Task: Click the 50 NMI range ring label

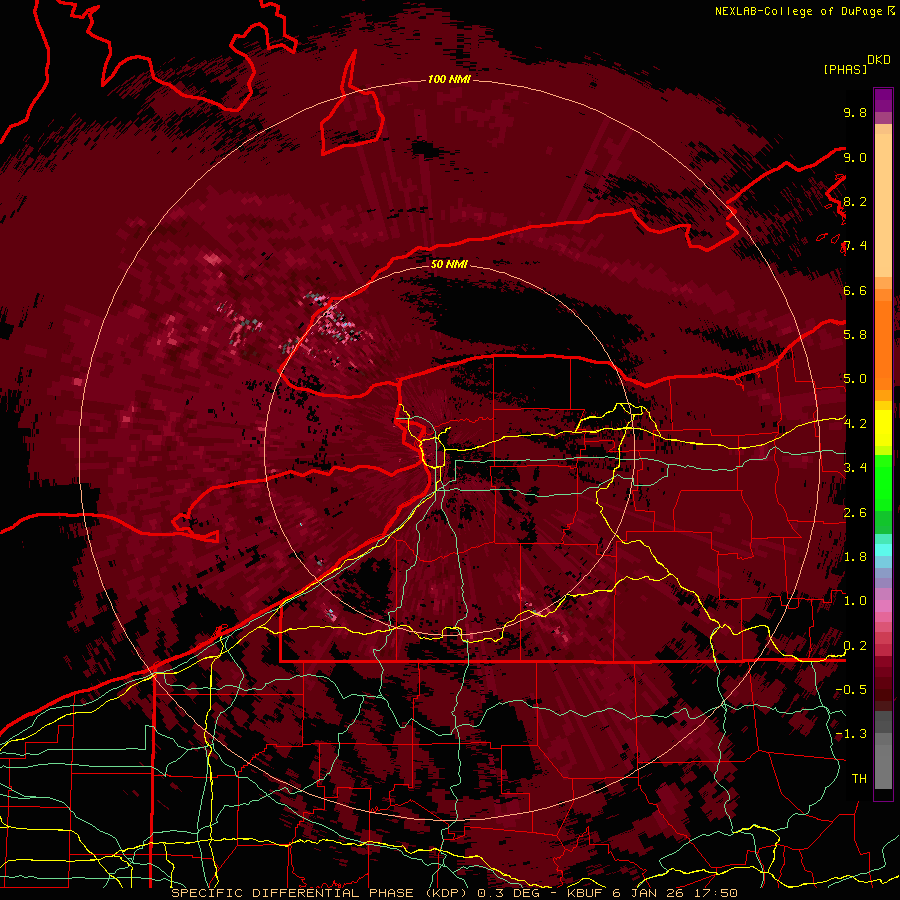Action: coord(449,264)
